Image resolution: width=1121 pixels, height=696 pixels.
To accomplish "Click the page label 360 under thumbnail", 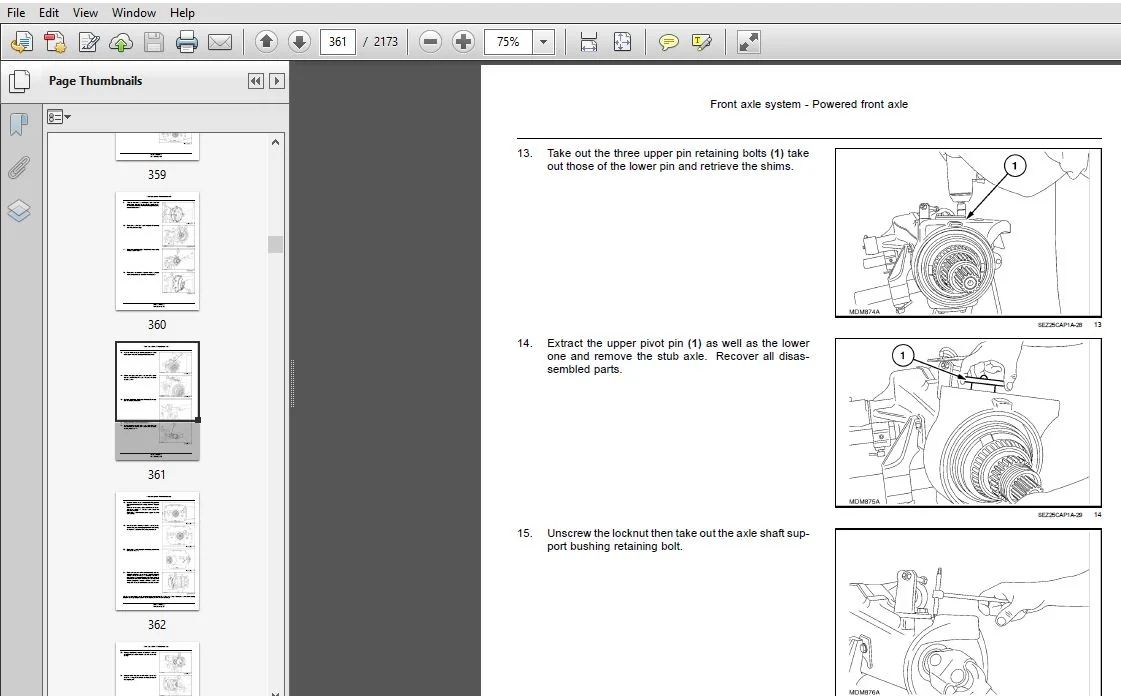I will pyautogui.click(x=157, y=324).
